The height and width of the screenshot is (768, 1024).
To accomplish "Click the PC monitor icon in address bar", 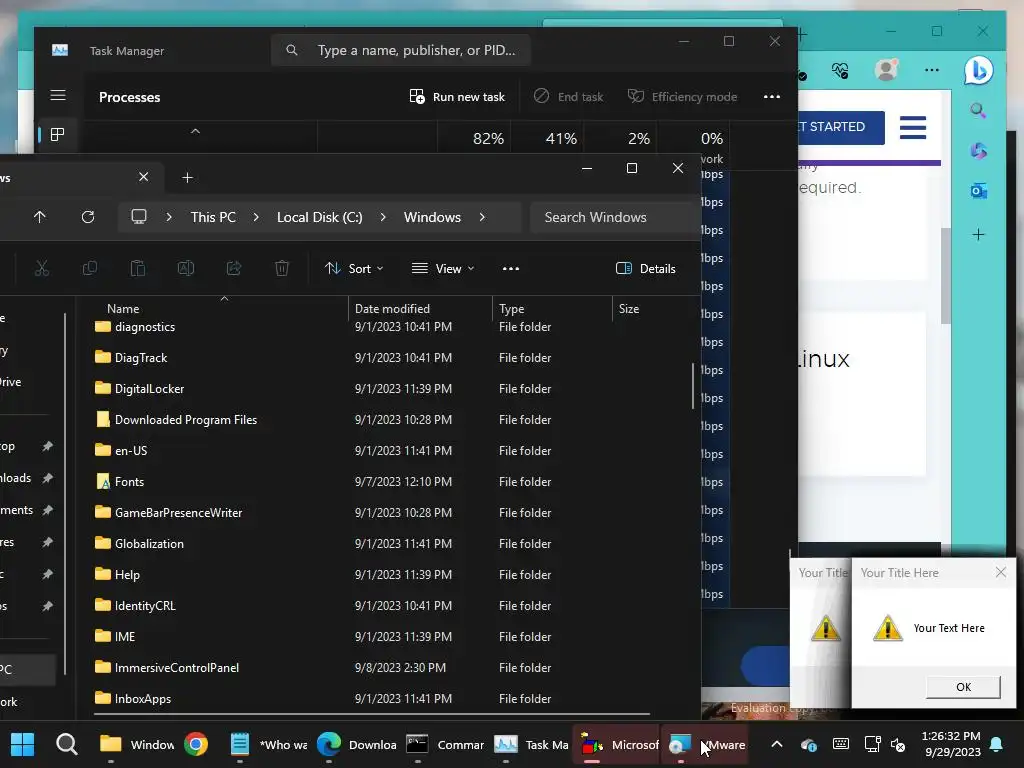I will coord(138,217).
